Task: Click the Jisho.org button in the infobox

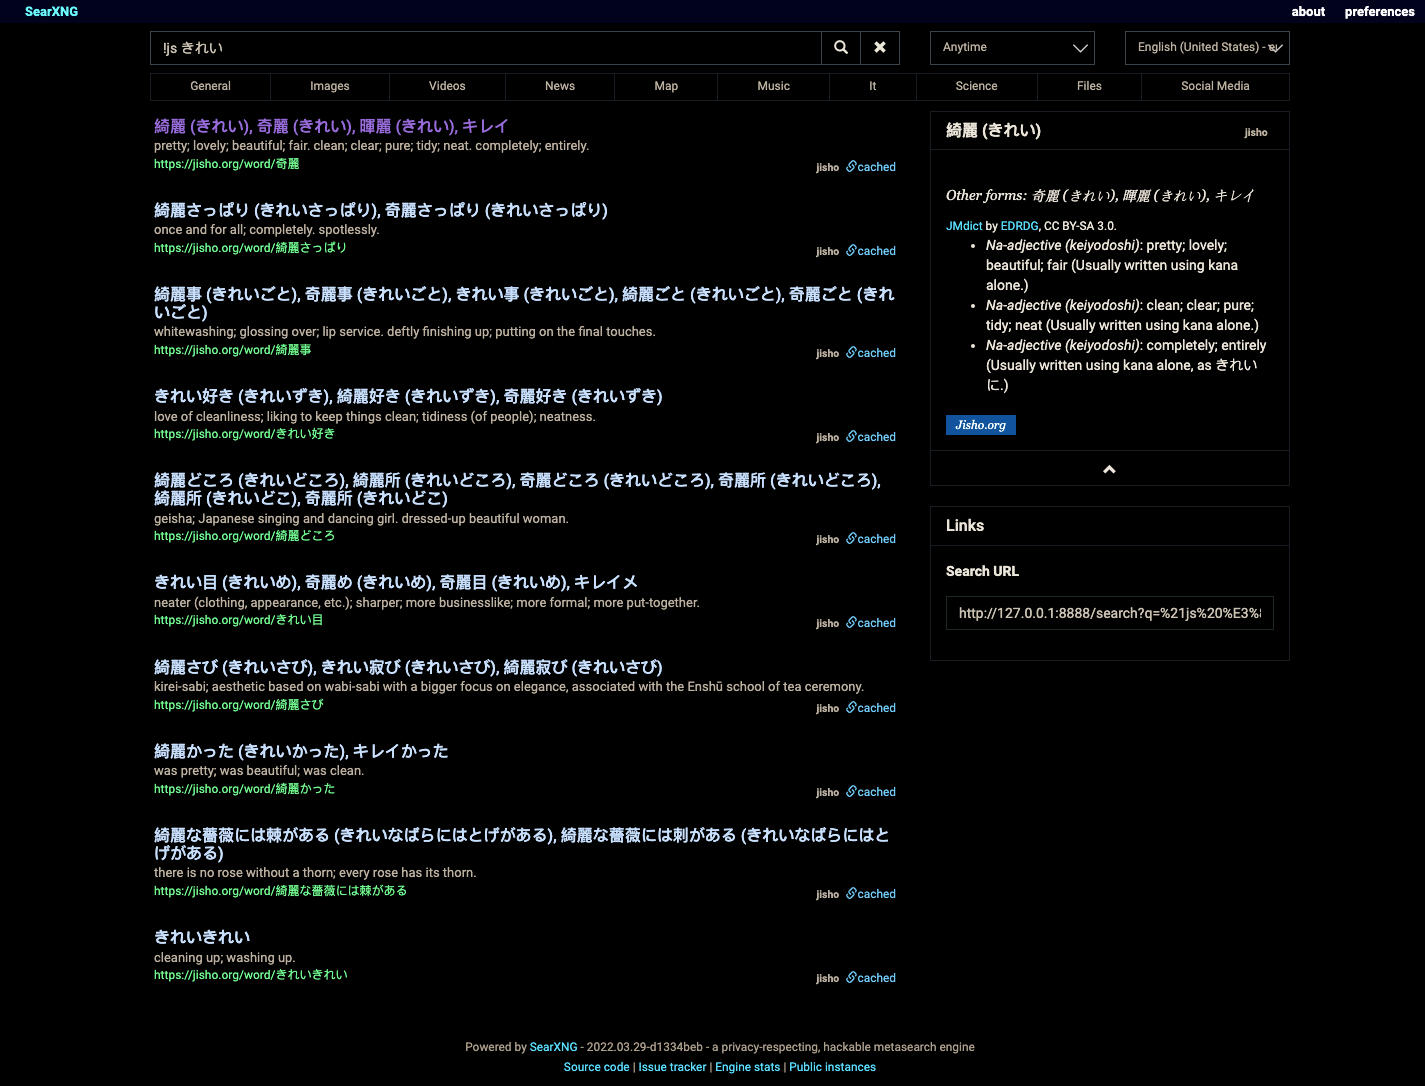Action: click(x=980, y=425)
